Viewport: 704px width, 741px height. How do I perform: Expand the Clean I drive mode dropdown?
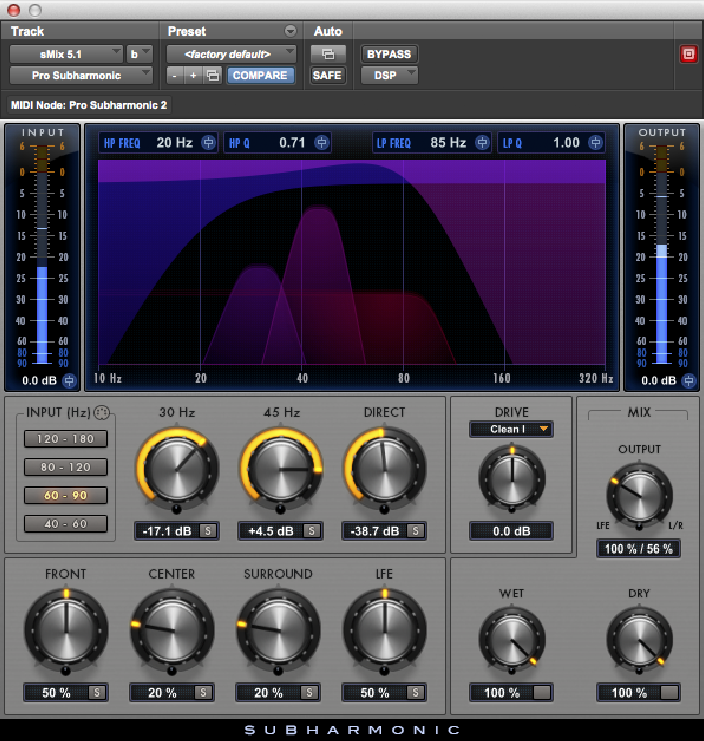tap(511, 429)
